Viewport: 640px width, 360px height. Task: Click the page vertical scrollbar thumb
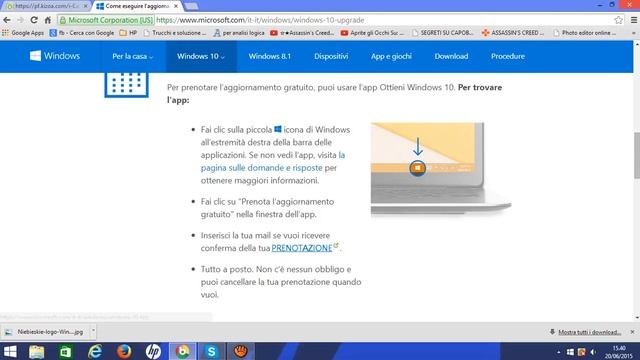(x=637, y=156)
